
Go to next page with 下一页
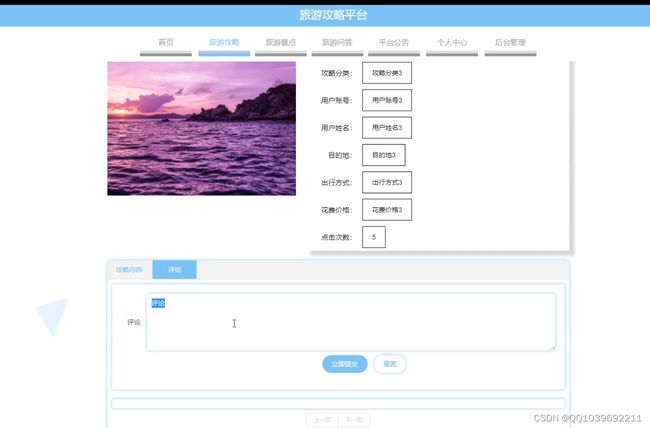click(354, 420)
